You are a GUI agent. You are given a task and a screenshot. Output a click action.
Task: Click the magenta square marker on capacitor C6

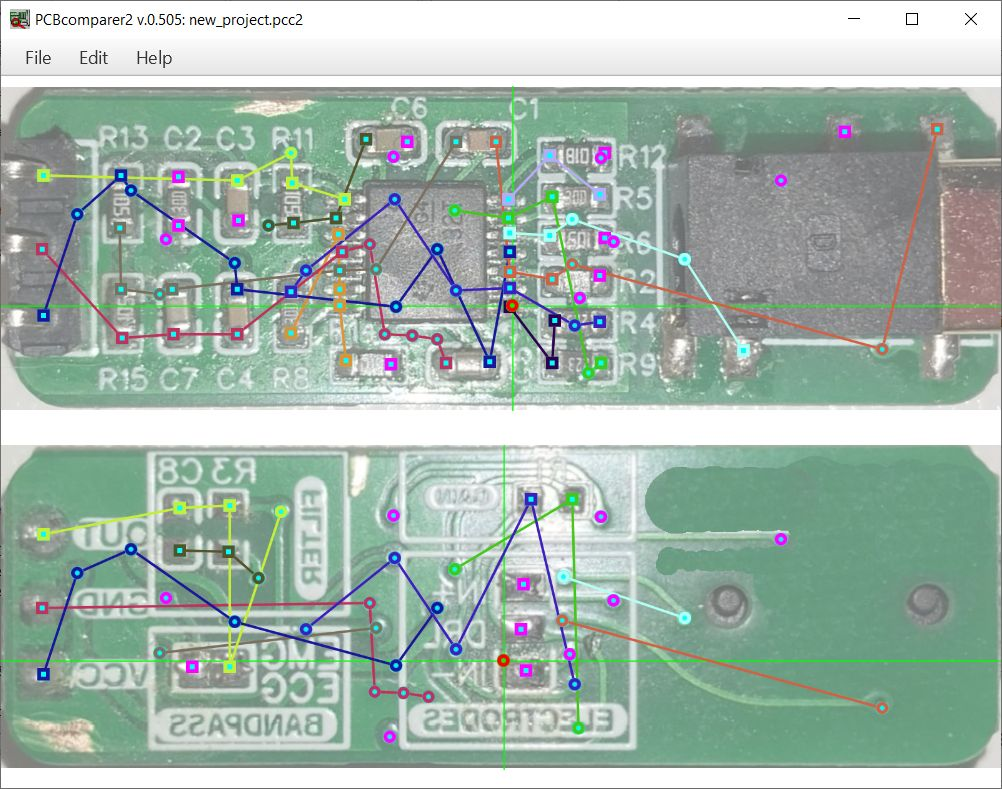[407, 141]
